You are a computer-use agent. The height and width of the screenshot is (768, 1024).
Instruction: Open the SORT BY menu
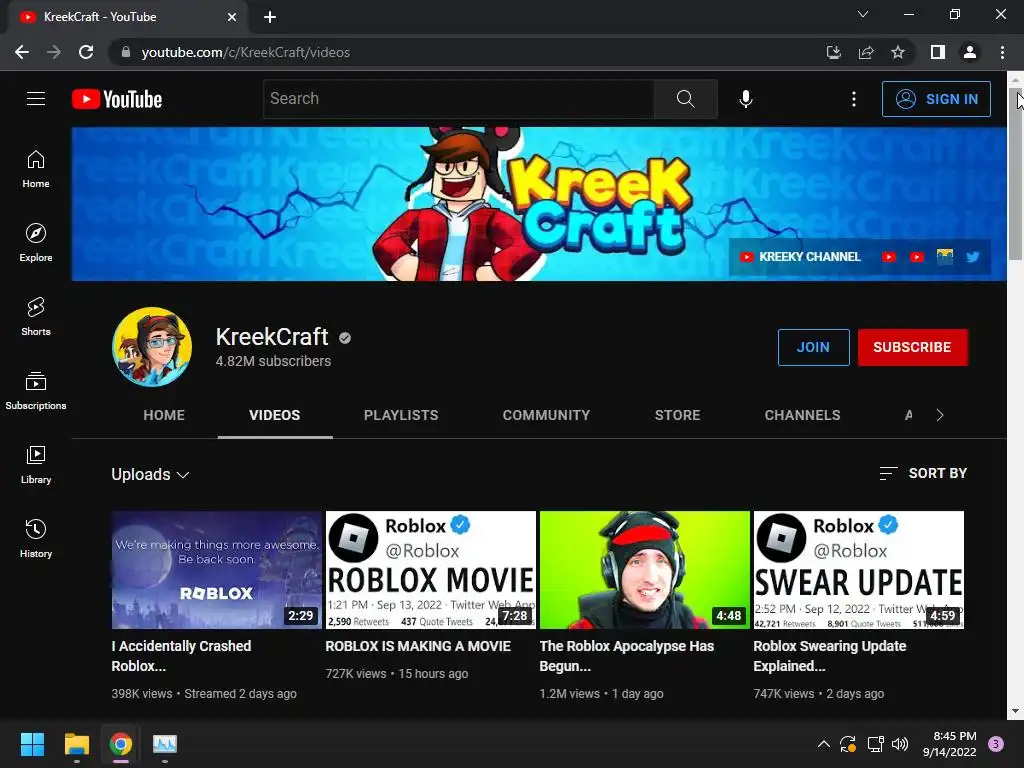[x=923, y=473]
